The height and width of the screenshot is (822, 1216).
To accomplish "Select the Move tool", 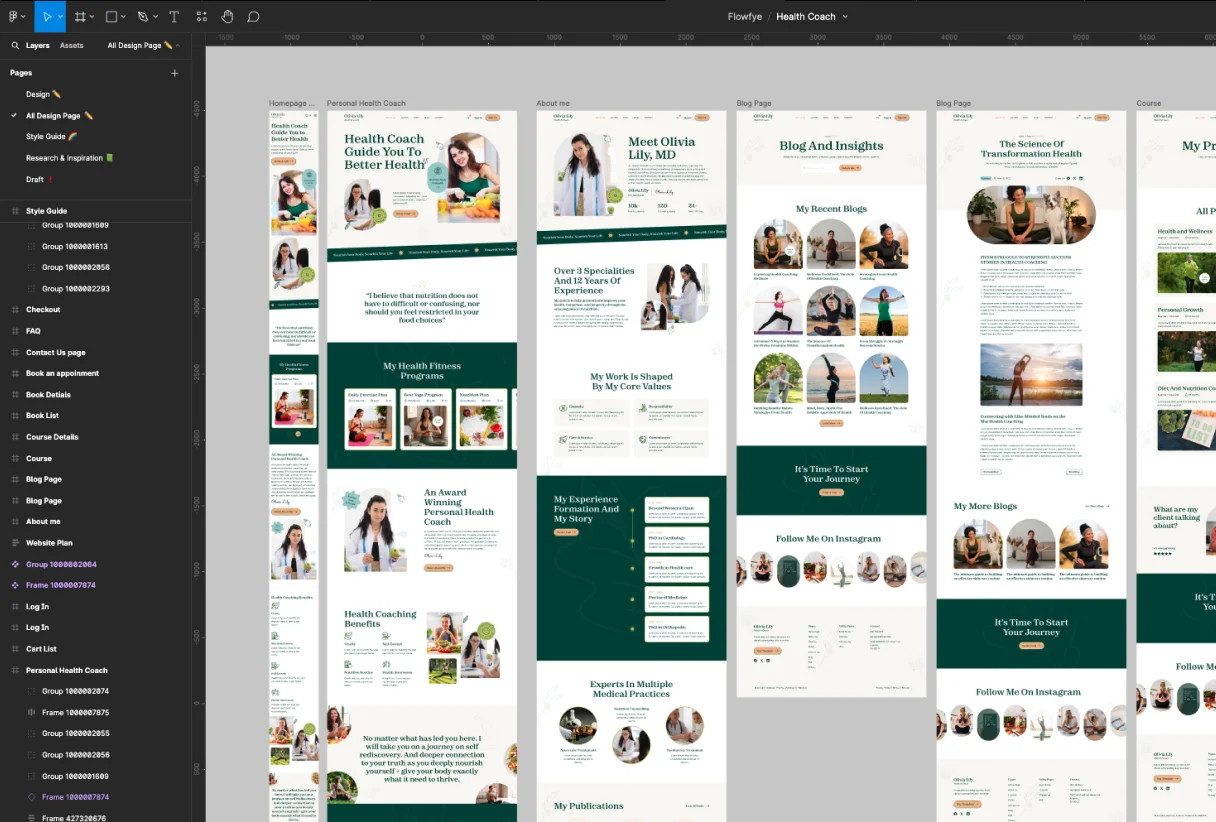I will point(46,16).
